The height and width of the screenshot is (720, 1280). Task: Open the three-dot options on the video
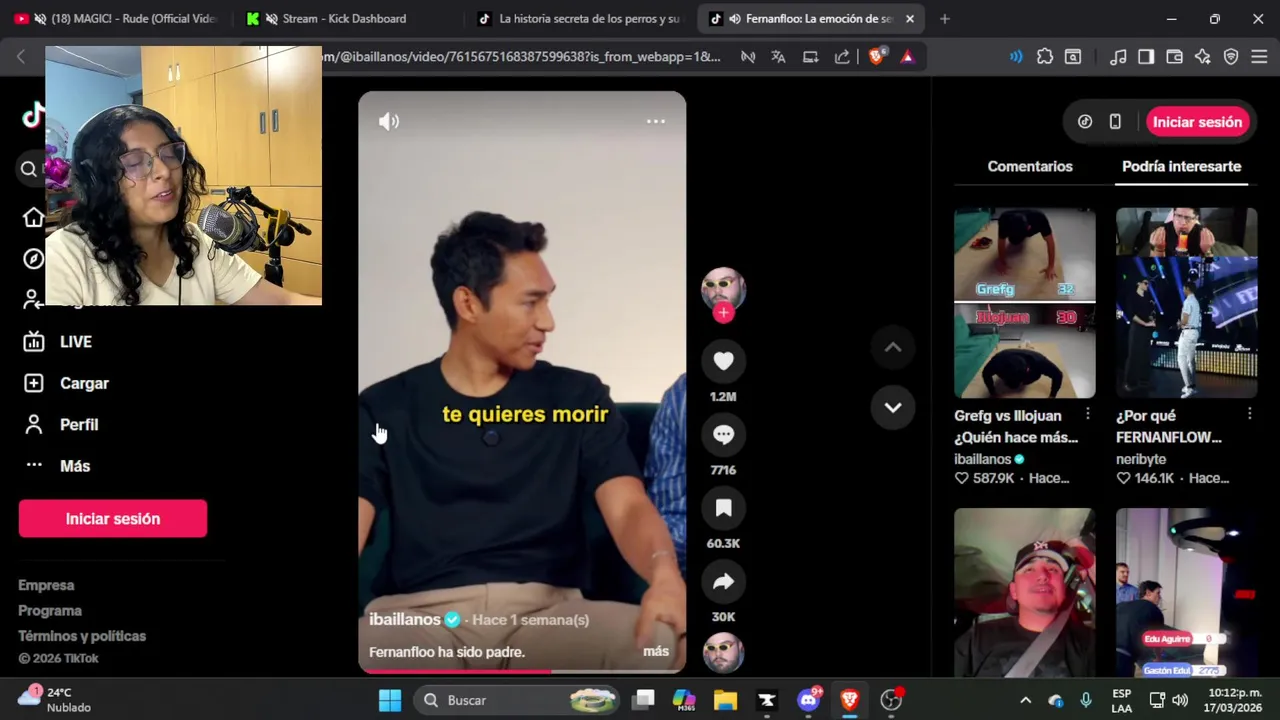coord(656,121)
